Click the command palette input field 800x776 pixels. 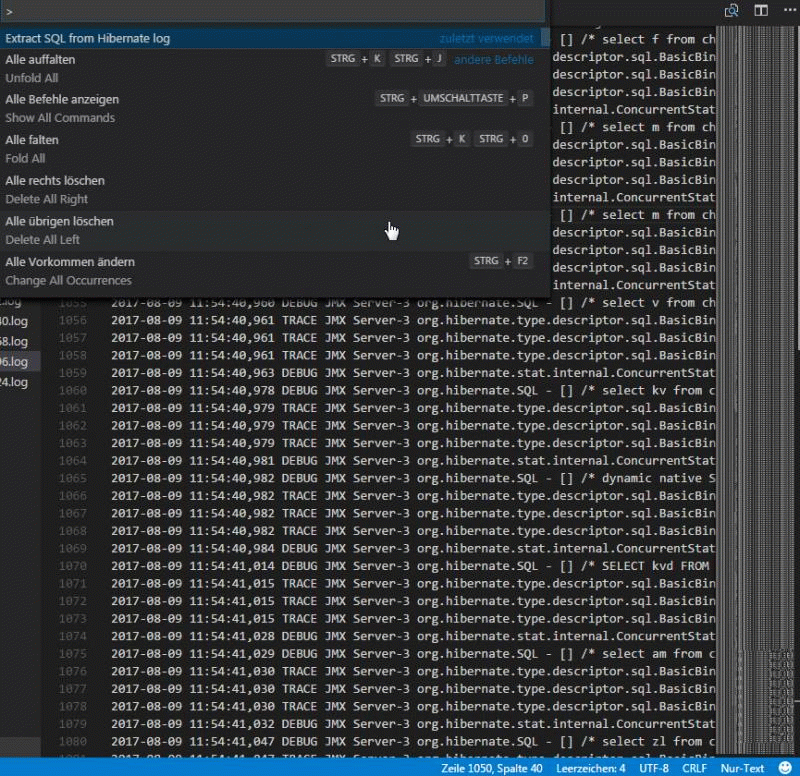tap(272, 10)
